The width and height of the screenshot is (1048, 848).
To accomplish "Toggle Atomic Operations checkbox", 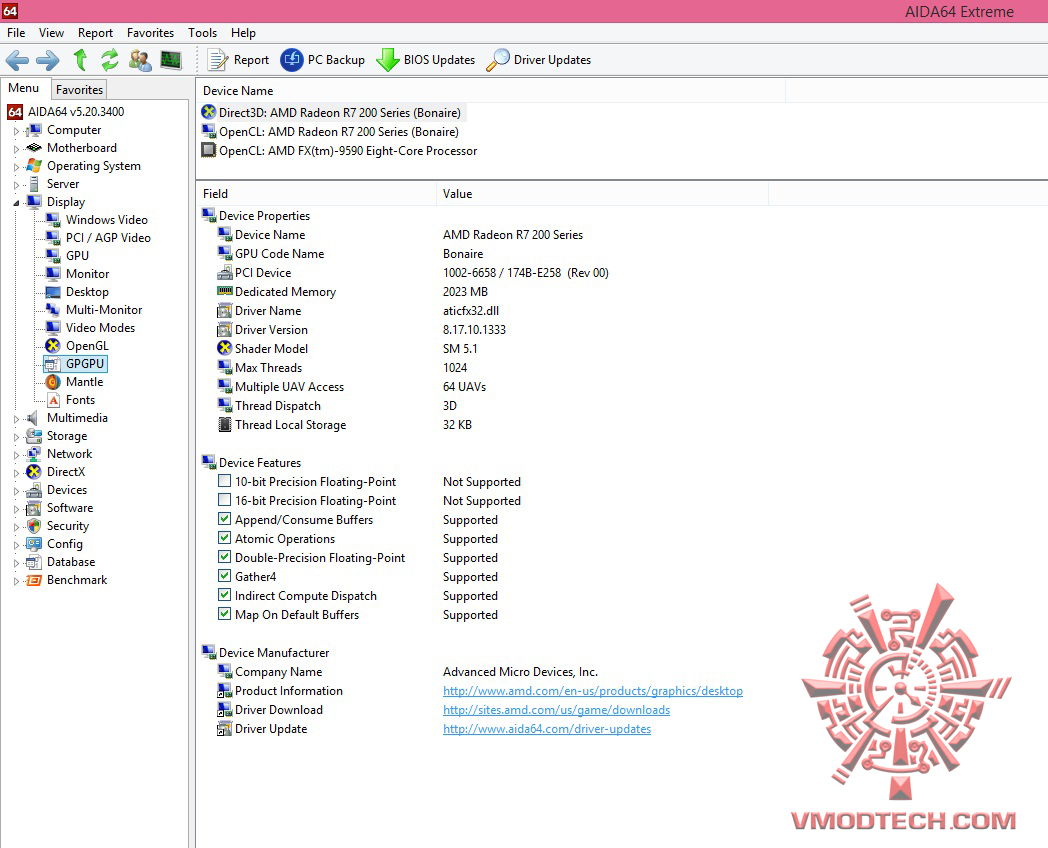I will click(225, 538).
